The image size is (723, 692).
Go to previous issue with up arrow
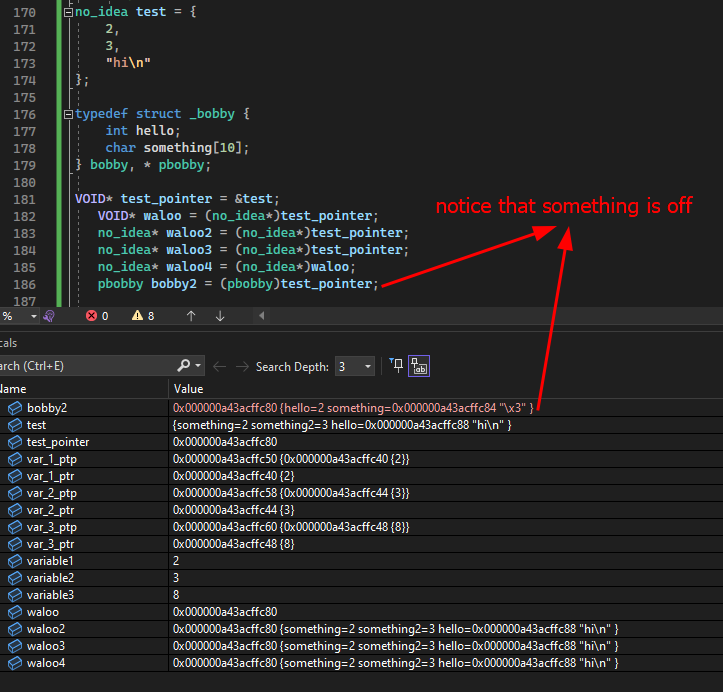click(x=191, y=316)
